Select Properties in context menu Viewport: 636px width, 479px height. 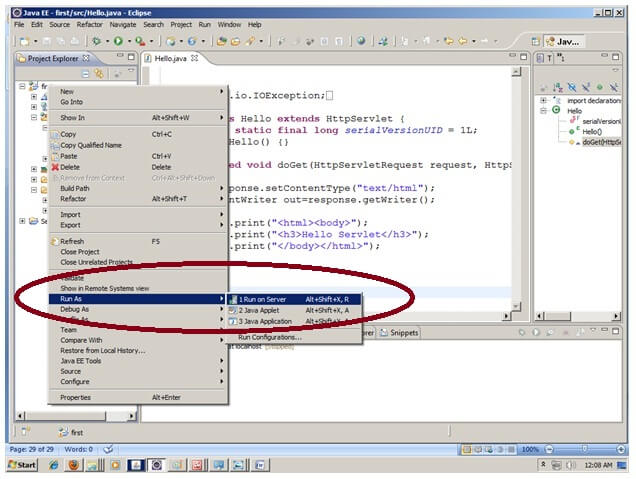click(x=138, y=397)
